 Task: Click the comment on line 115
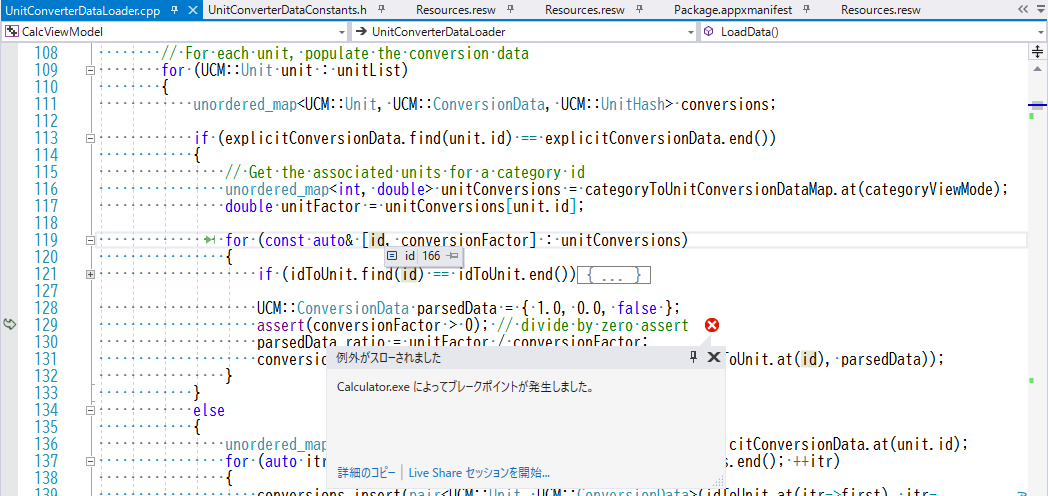pyautogui.click(x=406, y=172)
